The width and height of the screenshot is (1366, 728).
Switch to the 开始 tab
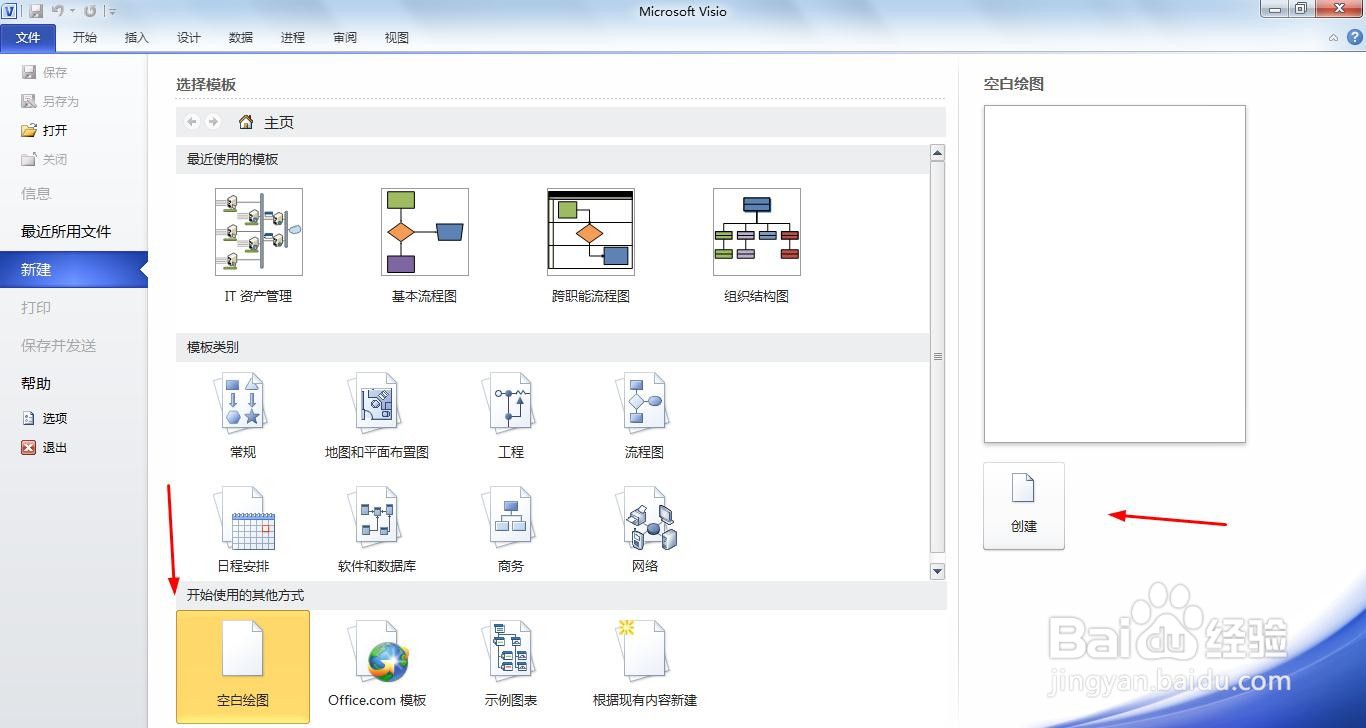point(85,38)
